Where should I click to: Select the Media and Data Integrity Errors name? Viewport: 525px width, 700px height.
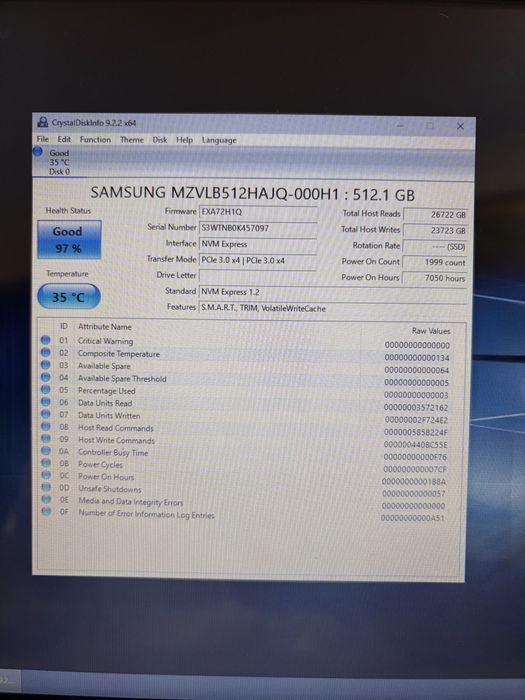coord(131,502)
